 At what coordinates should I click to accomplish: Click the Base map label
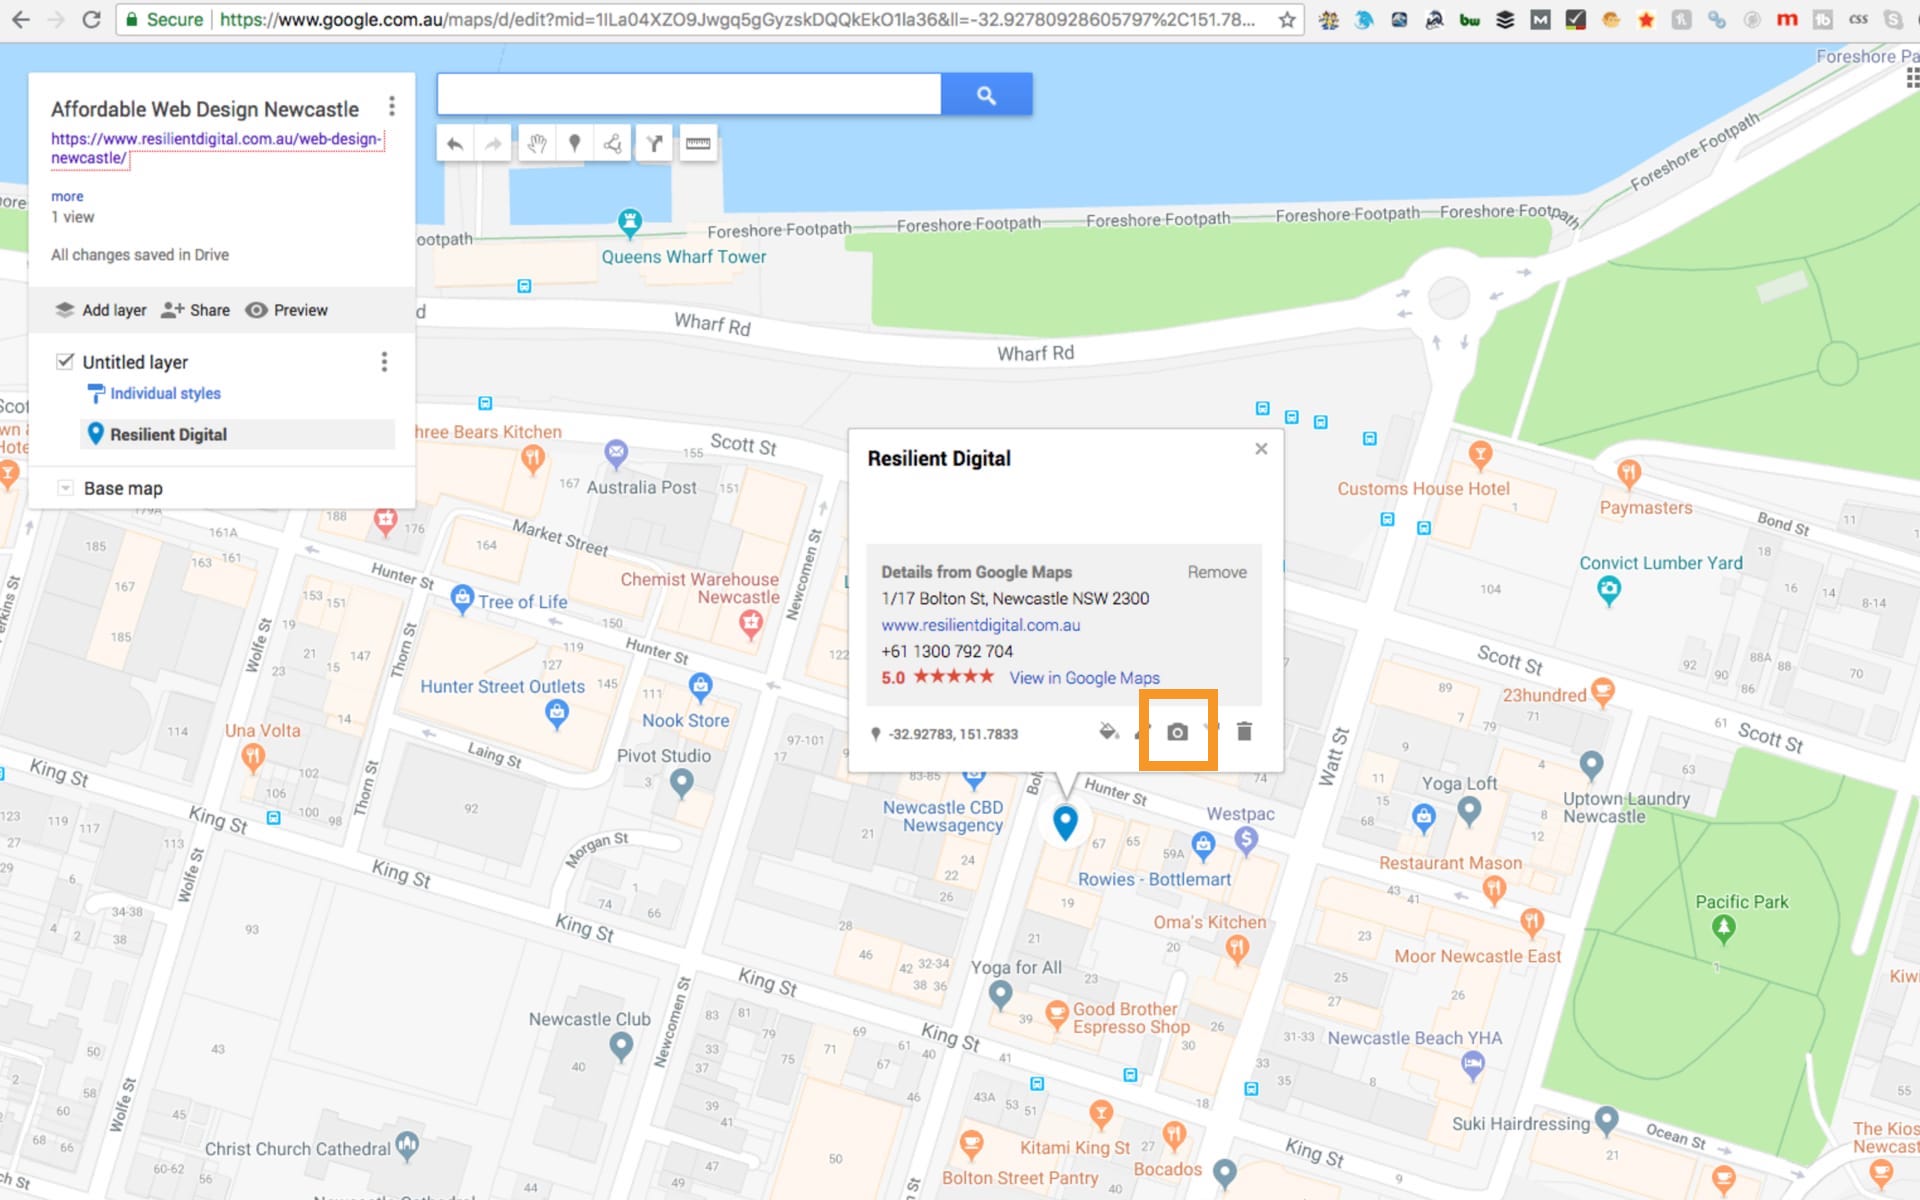click(x=123, y=488)
